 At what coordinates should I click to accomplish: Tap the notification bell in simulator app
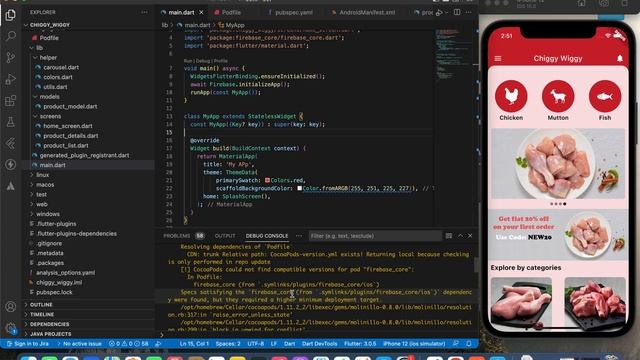pyautogui.click(x=620, y=59)
